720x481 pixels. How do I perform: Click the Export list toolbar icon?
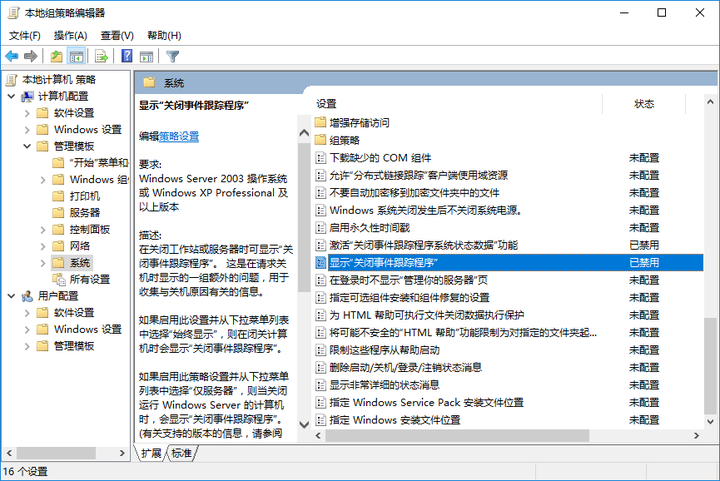(101, 56)
